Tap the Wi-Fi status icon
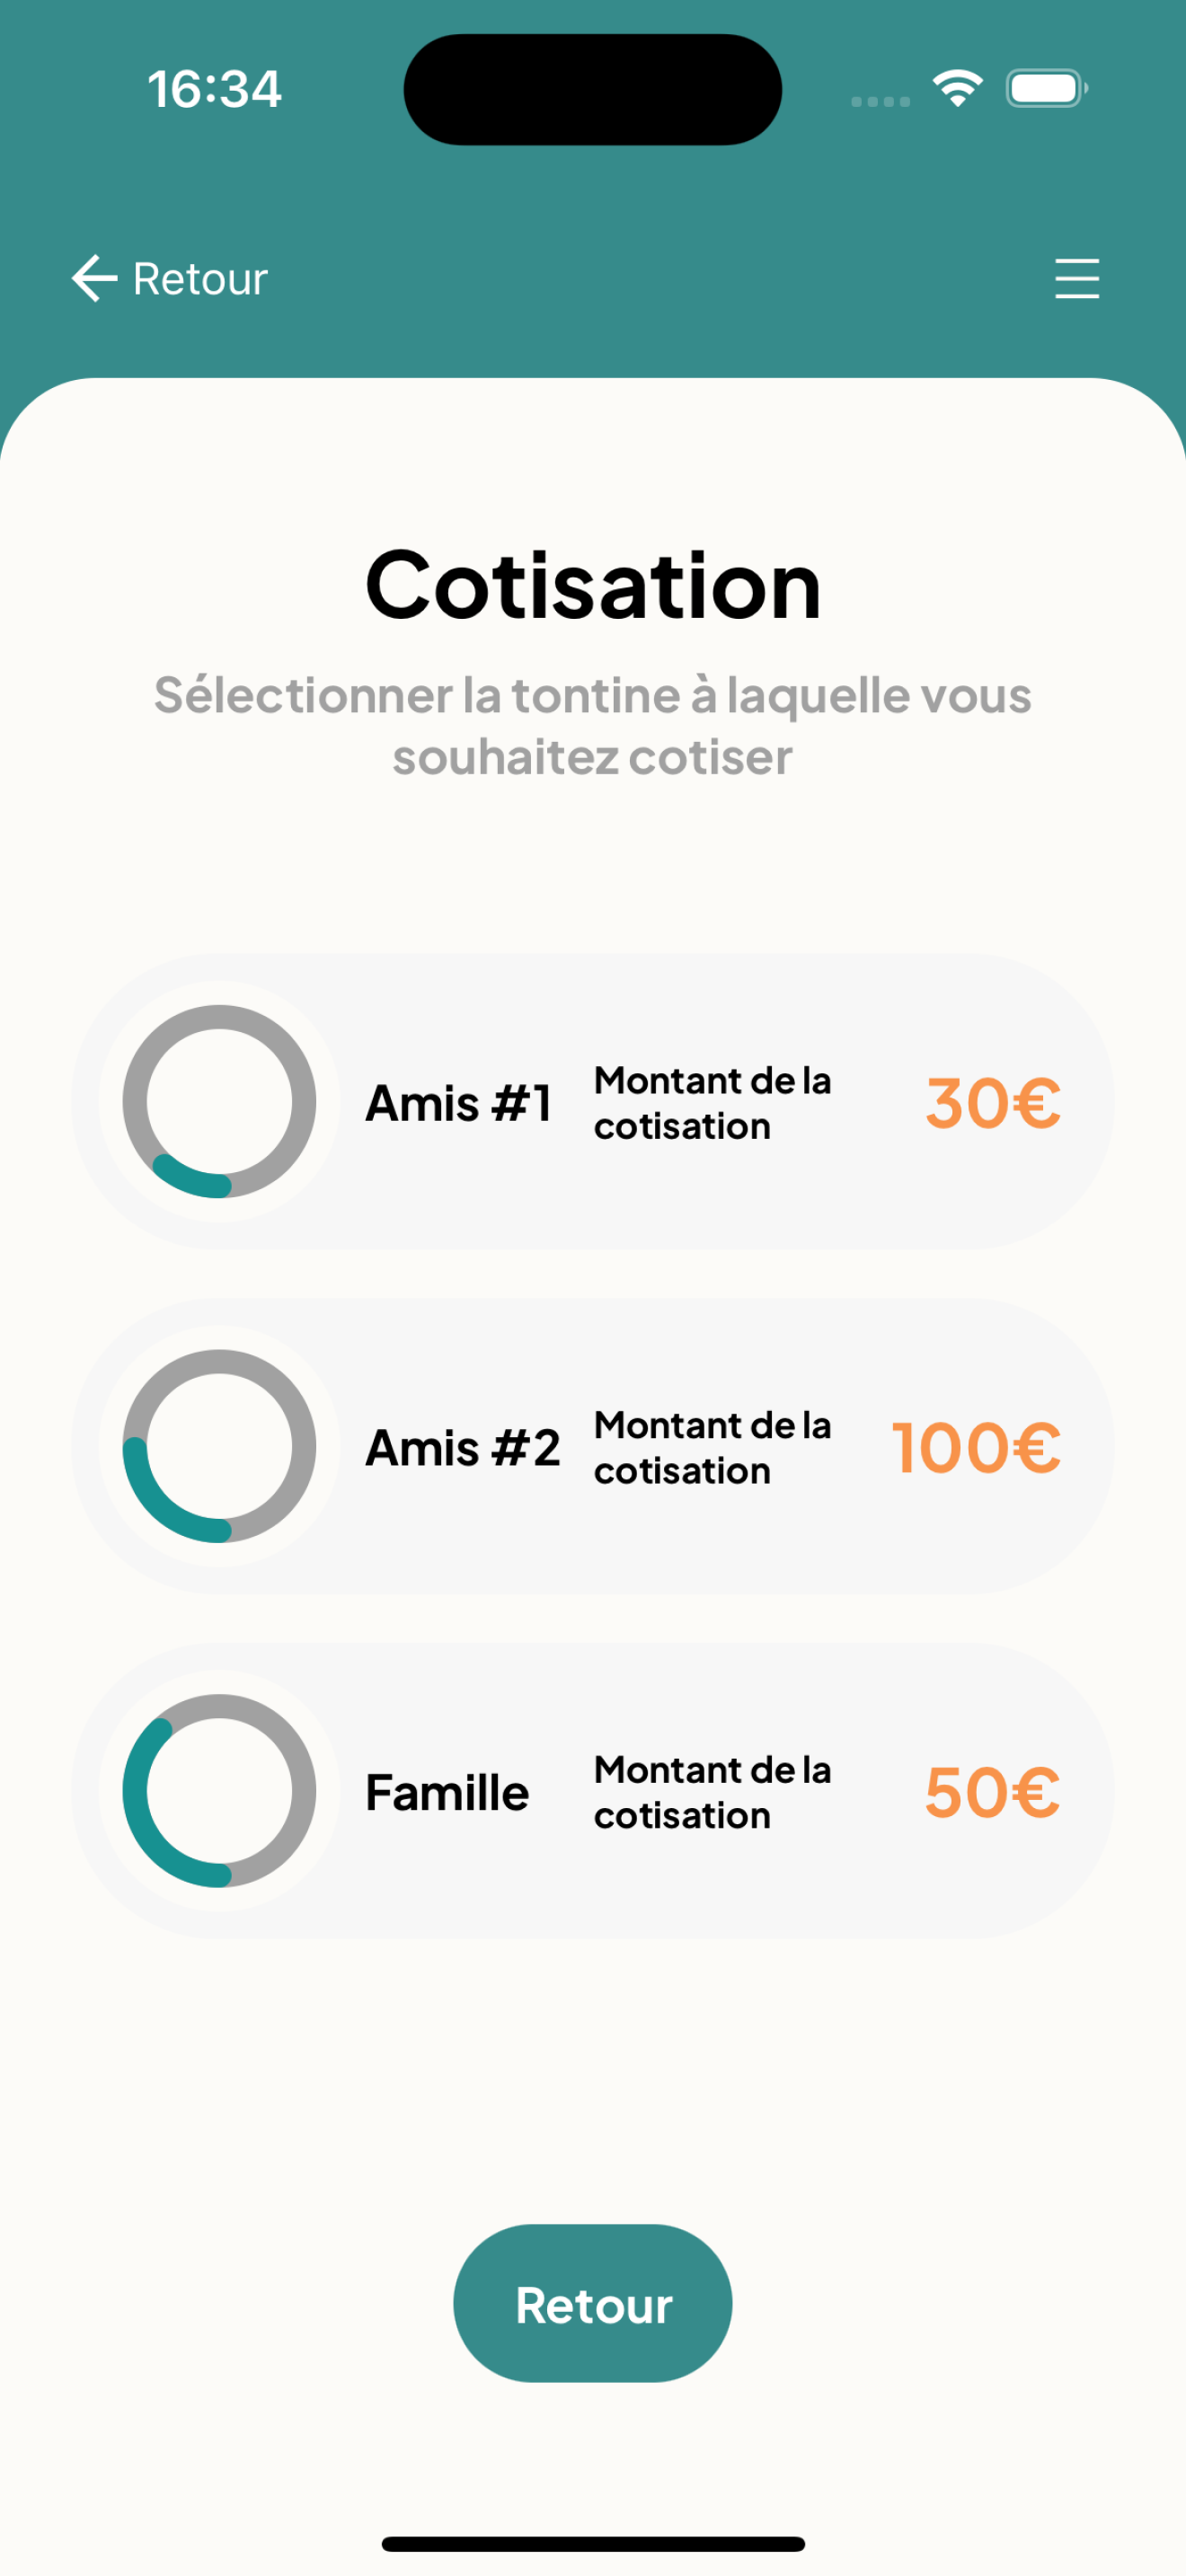The image size is (1186, 2576). point(957,88)
